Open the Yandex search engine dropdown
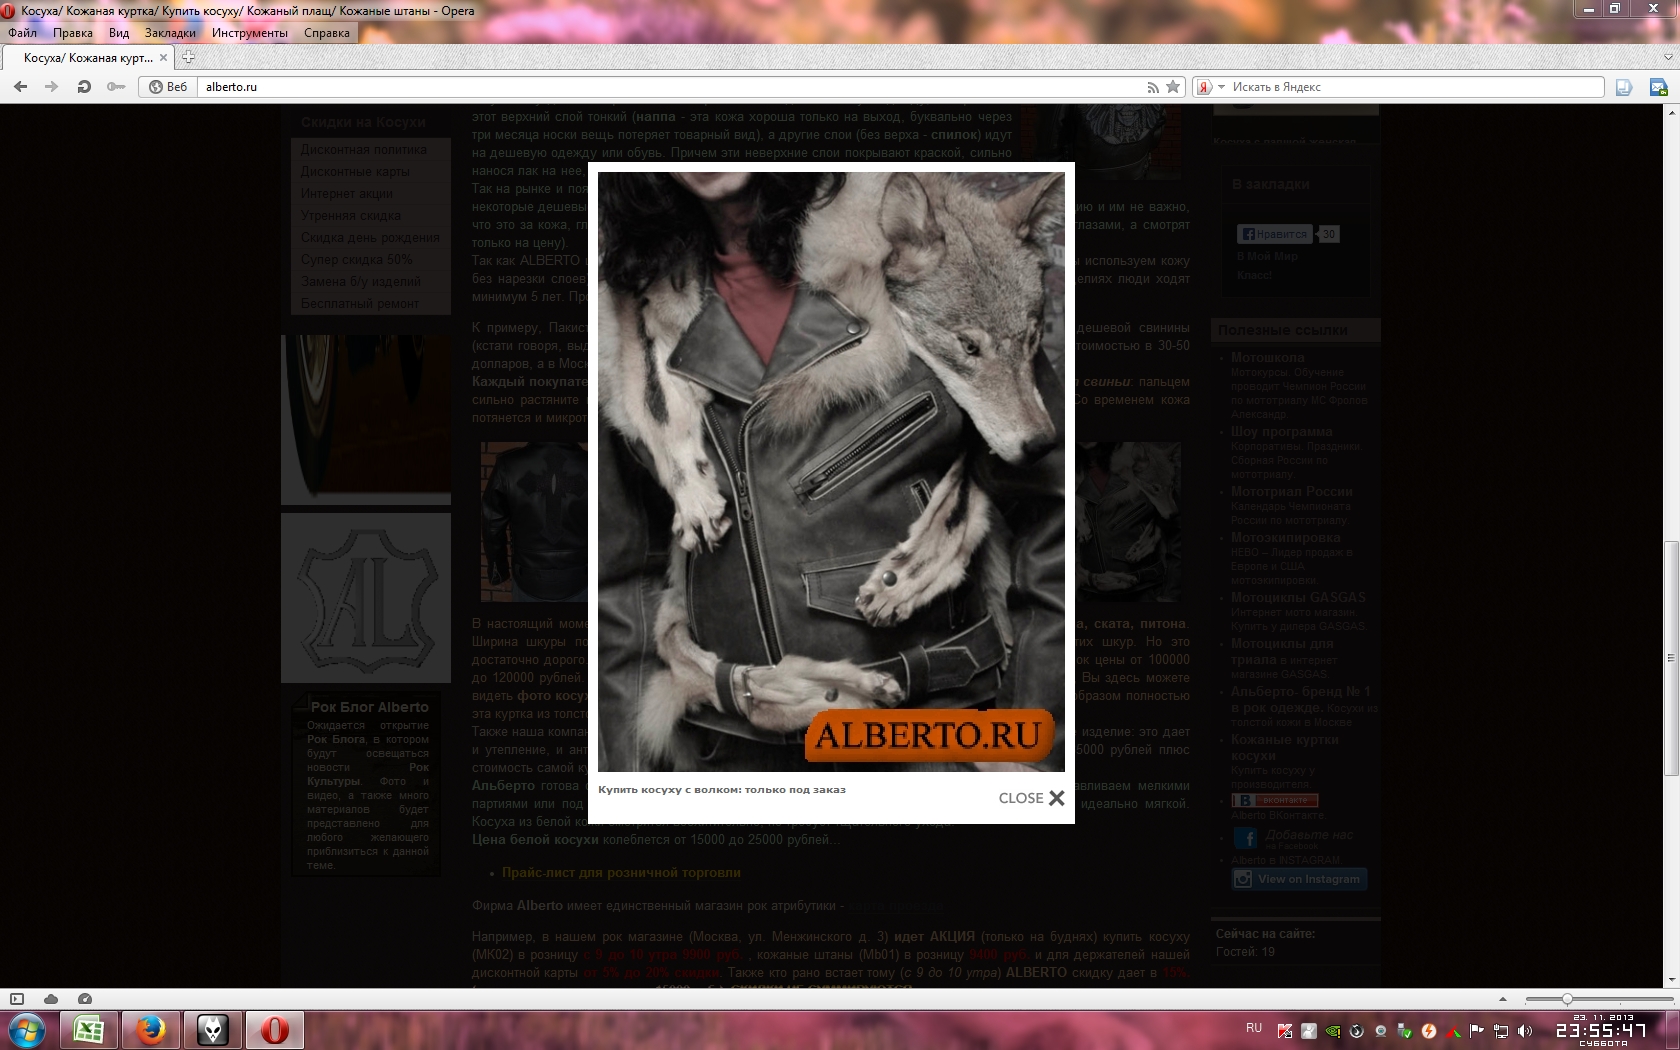1680x1050 pixels. 1221,87
